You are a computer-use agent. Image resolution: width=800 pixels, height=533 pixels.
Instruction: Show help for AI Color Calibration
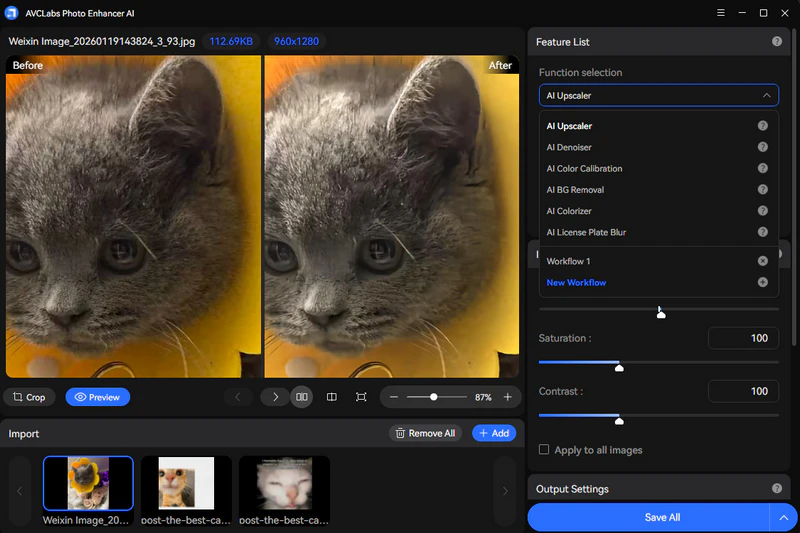tap(762, 168)
